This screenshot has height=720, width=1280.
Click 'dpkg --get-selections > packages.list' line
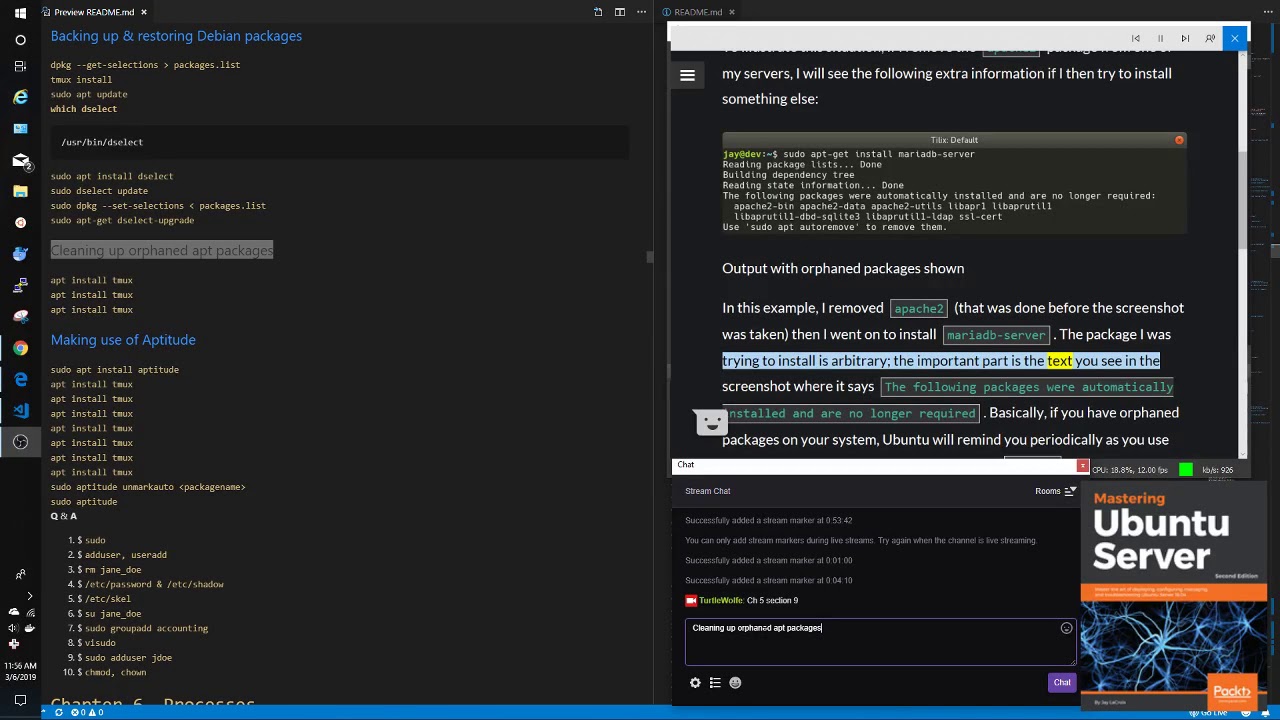tap(145, 65)
